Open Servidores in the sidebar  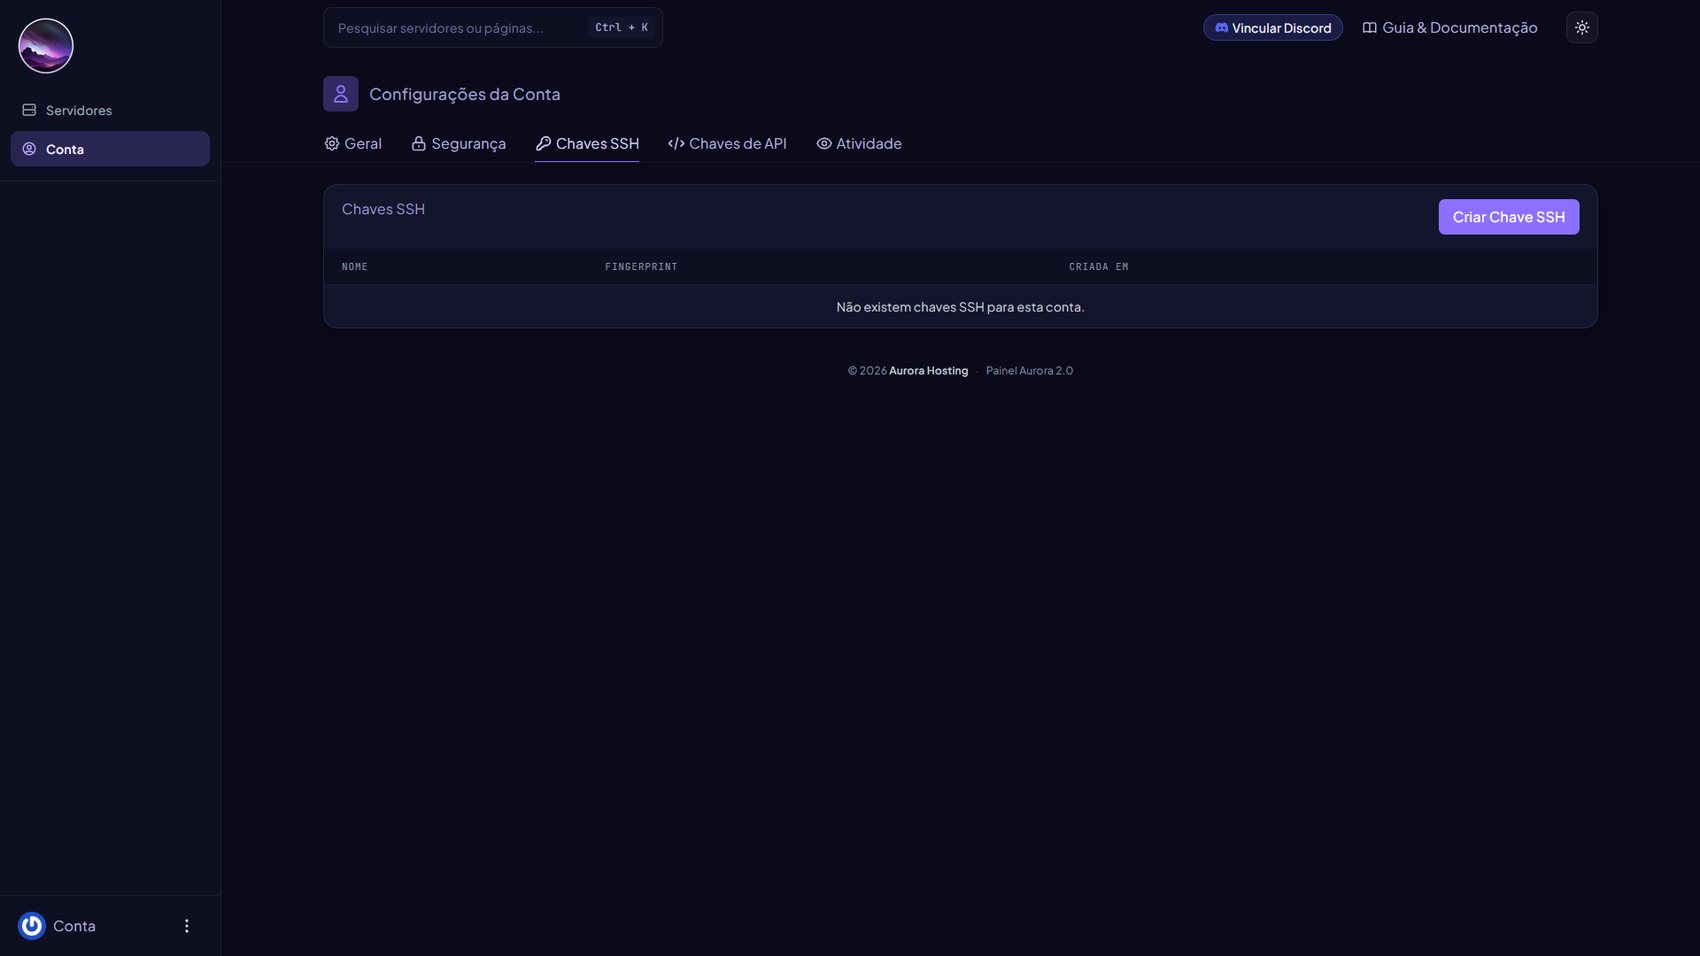coord(110,110)
